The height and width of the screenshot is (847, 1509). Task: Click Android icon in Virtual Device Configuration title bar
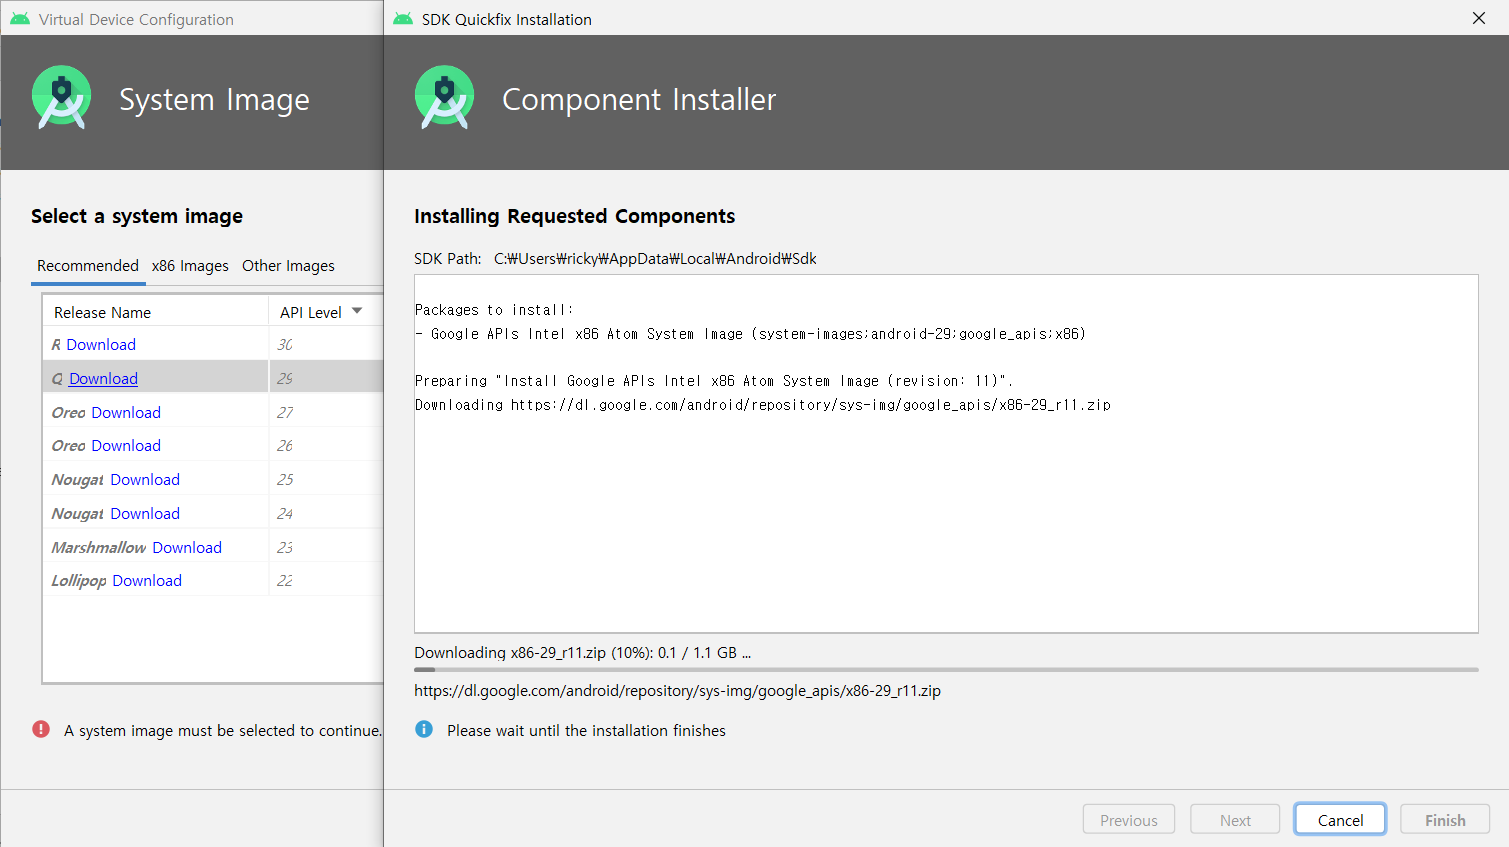point(20,19)
